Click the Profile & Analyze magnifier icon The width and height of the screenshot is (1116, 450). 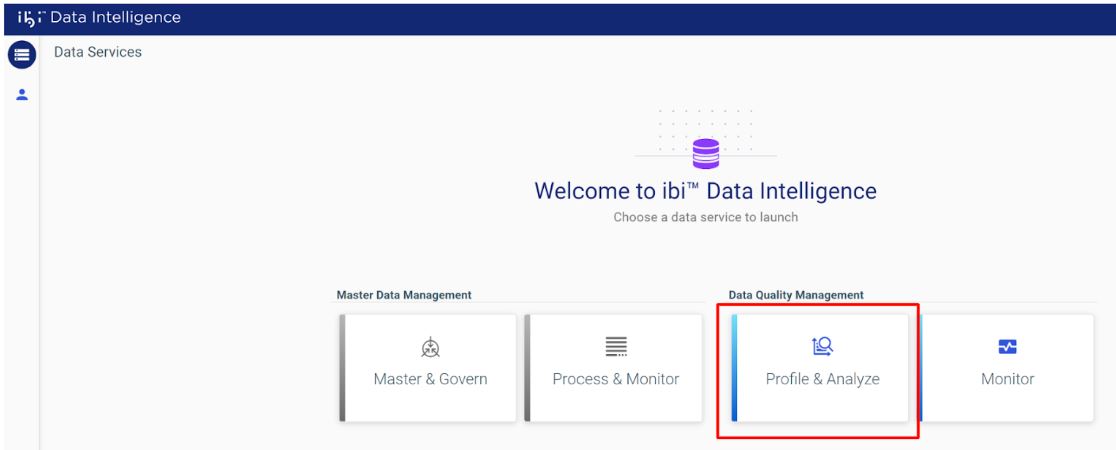(823, 347)
